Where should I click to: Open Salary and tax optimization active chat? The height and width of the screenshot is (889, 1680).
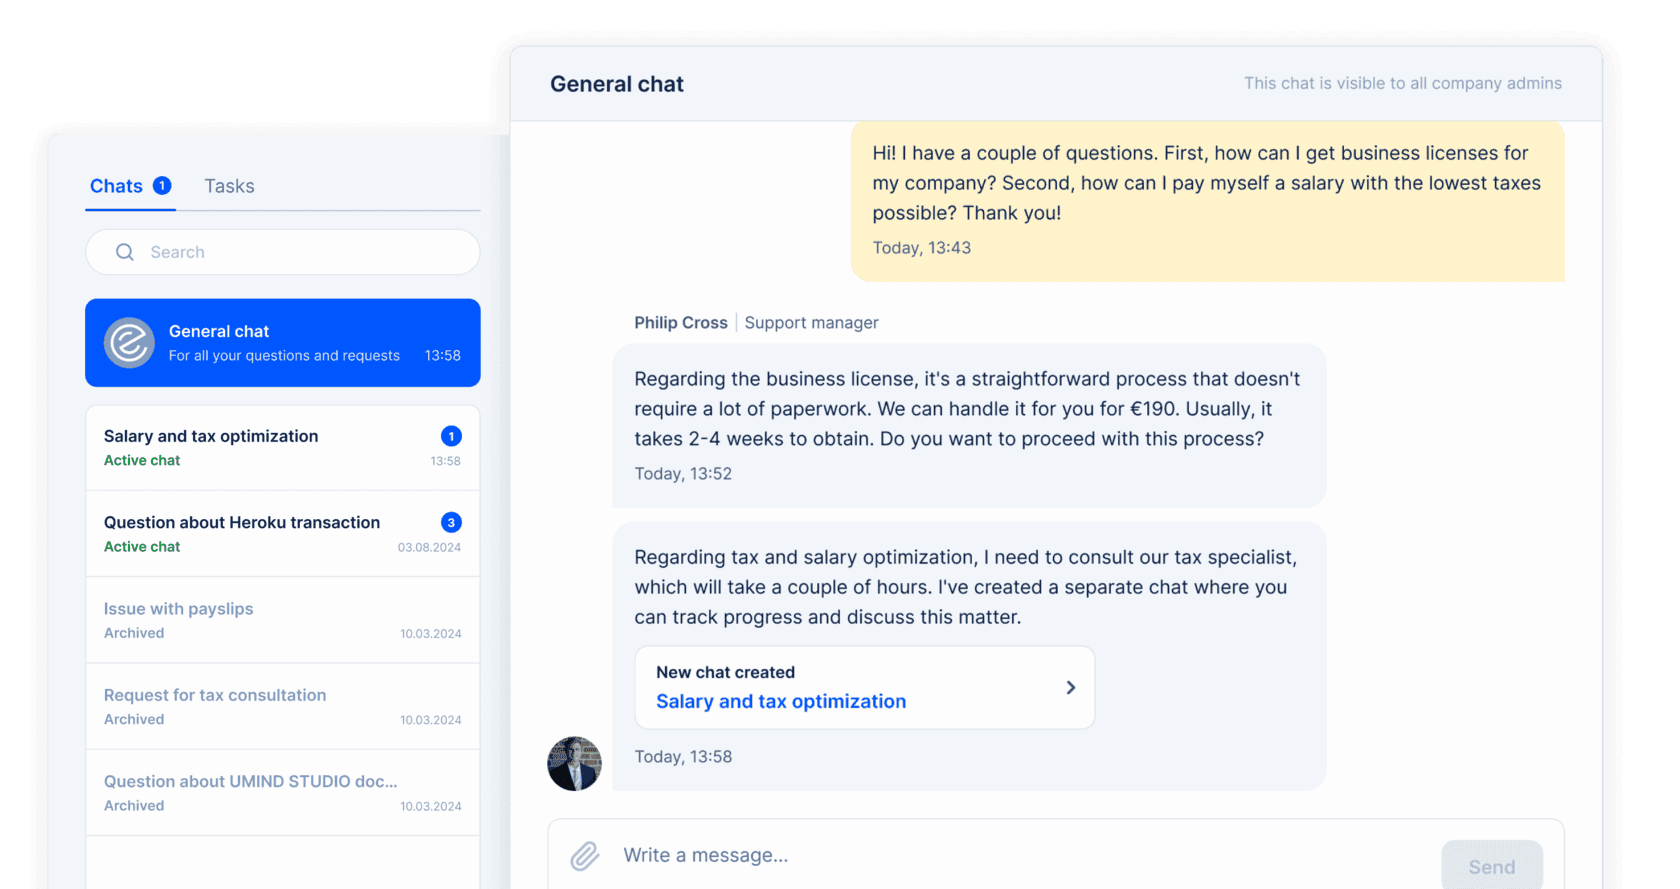(283, 448)
